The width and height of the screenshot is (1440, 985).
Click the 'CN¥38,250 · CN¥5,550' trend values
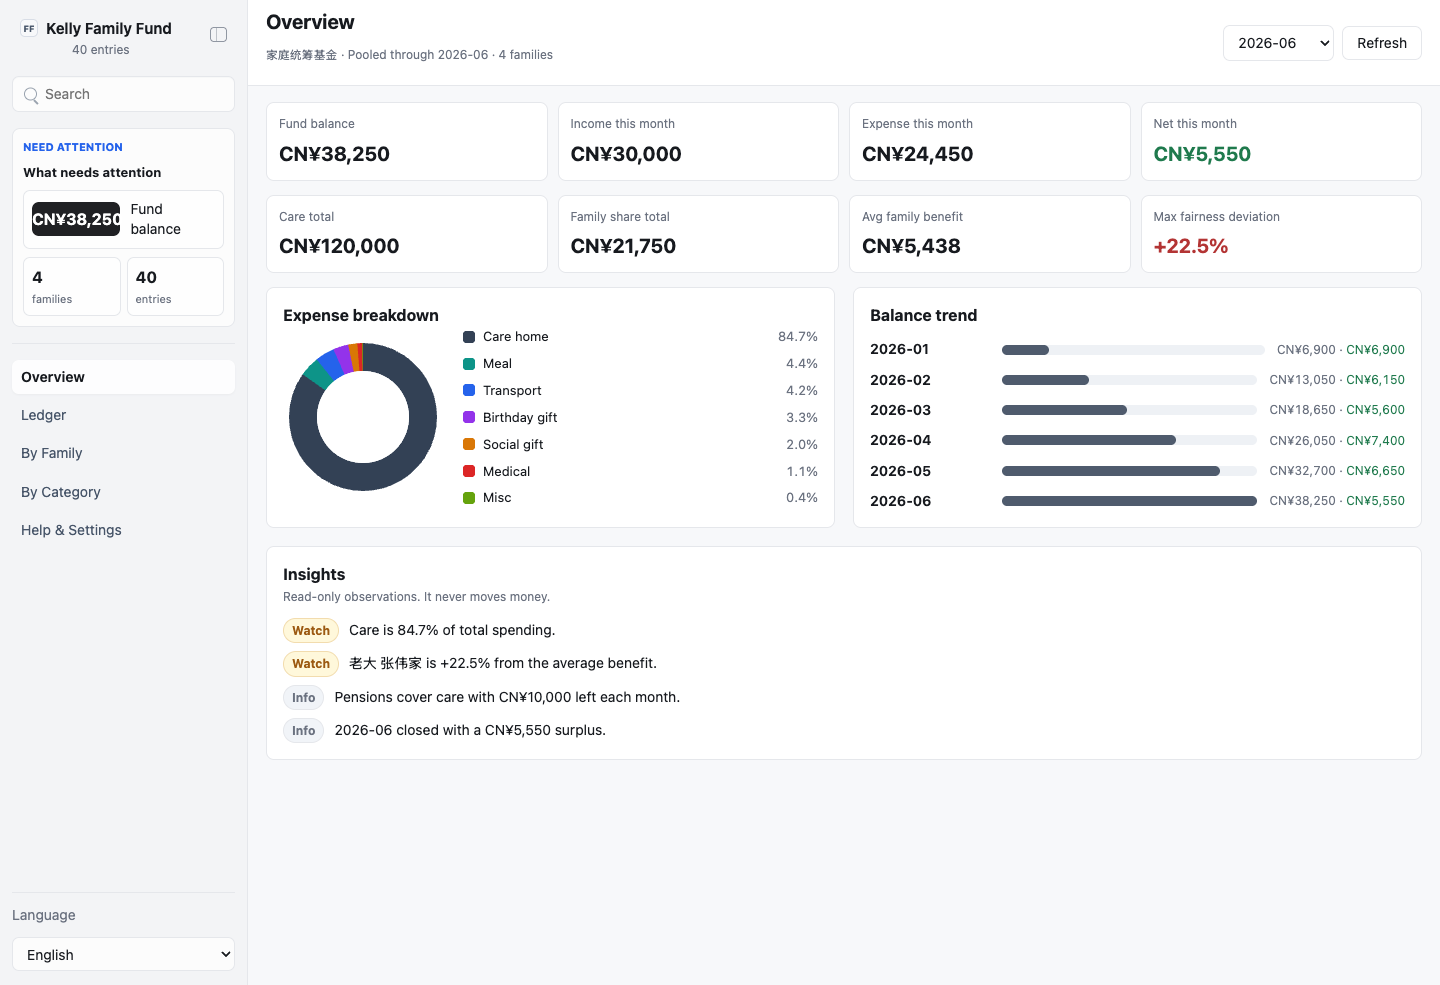(x=1337, y=501)
